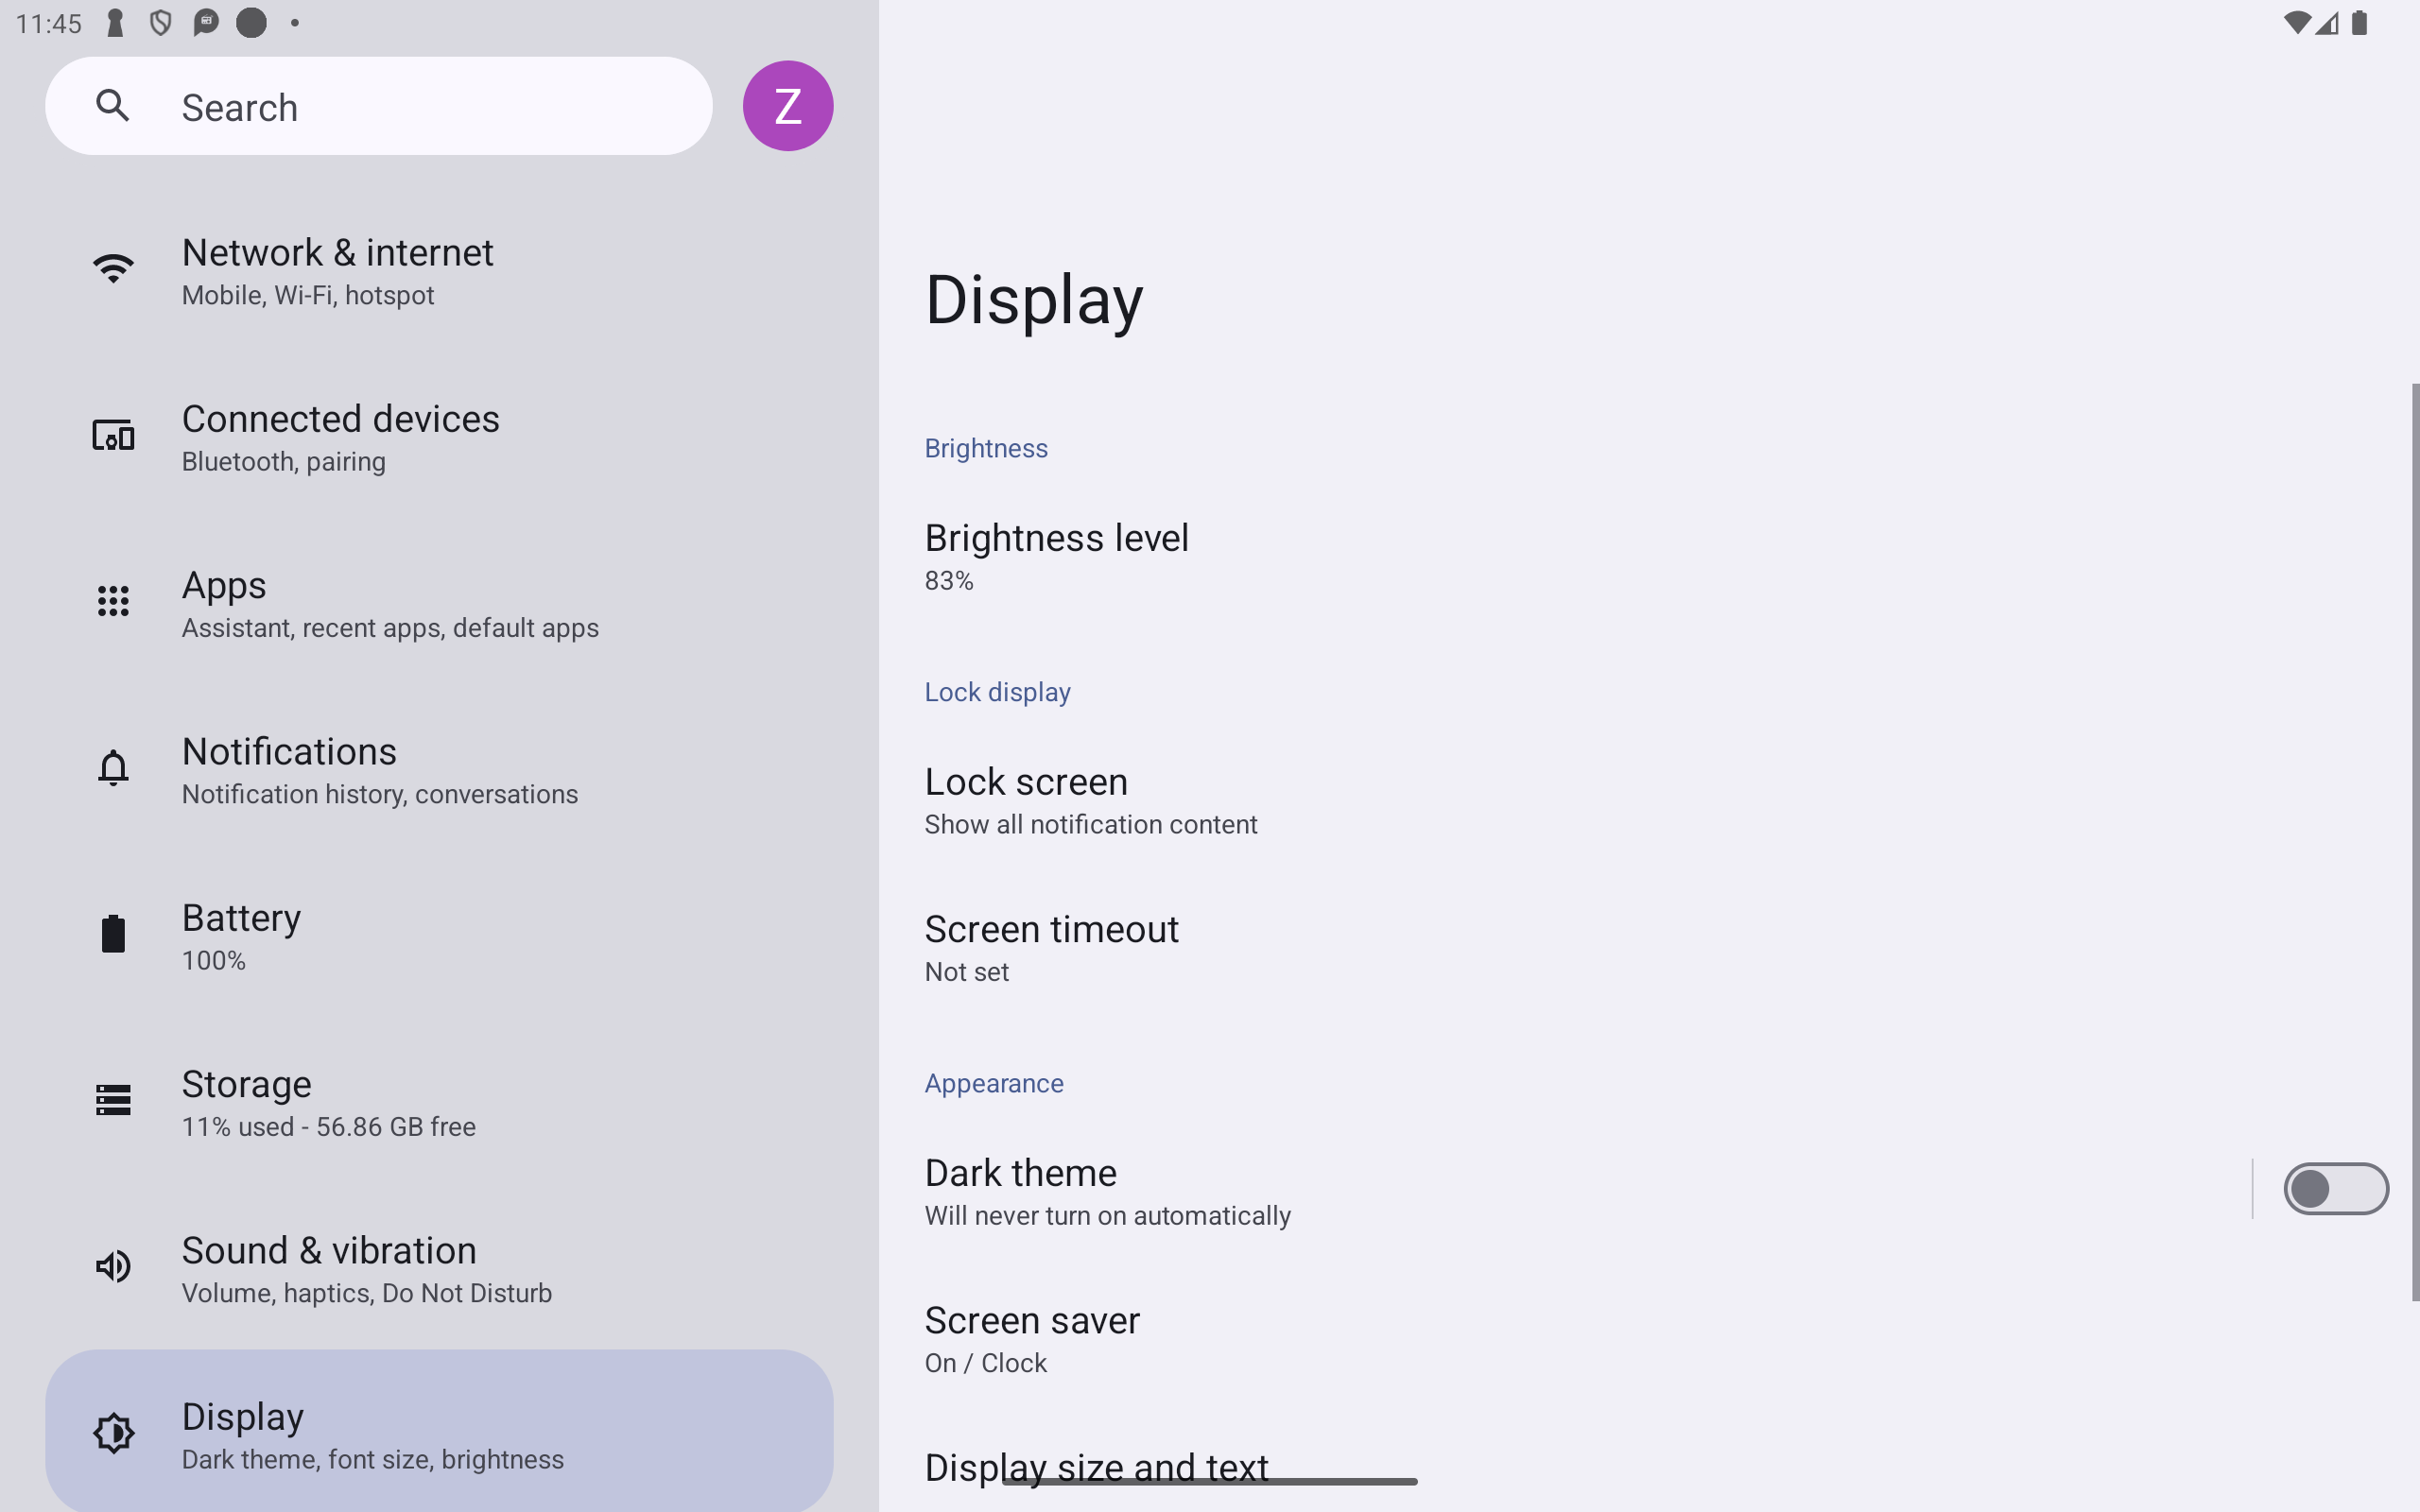Tap the Notifications bell icon

coord(113,768)
